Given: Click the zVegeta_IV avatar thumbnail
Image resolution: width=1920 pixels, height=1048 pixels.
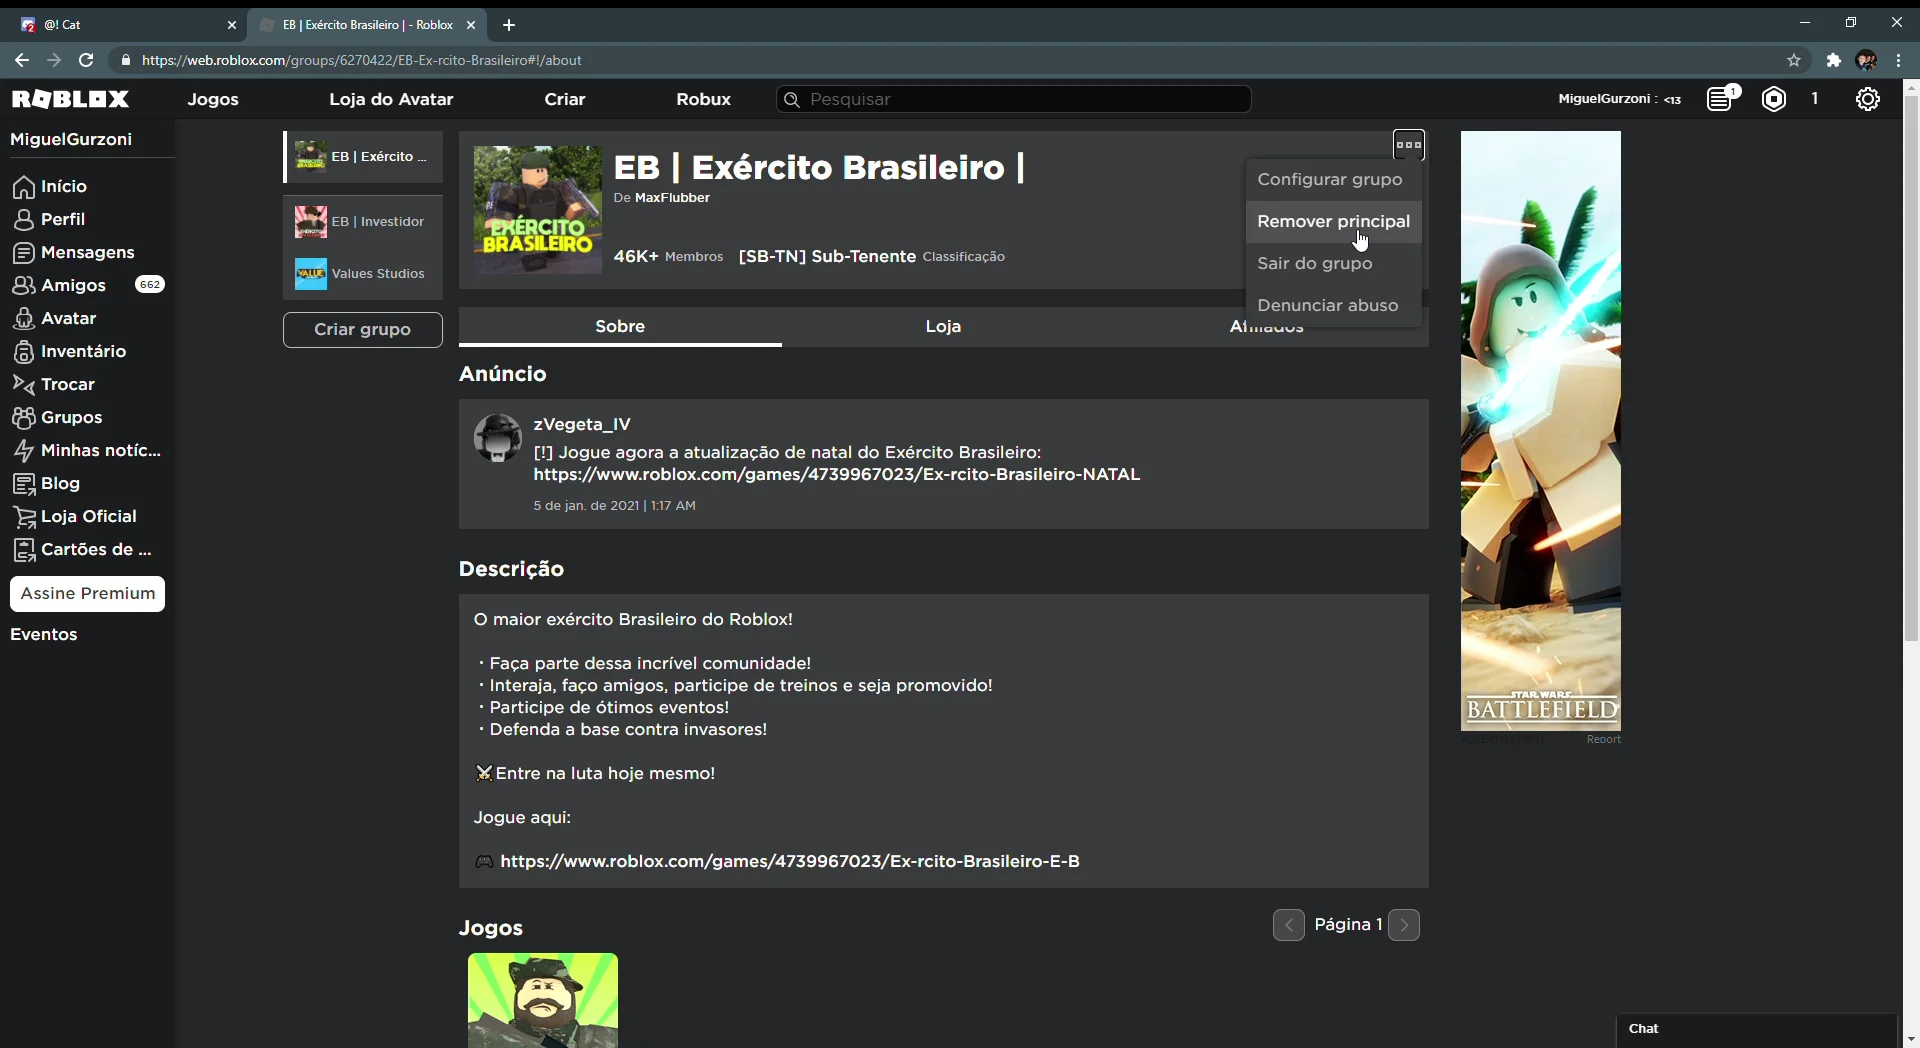Looking at the screenshot, I should tap(498, 438).
